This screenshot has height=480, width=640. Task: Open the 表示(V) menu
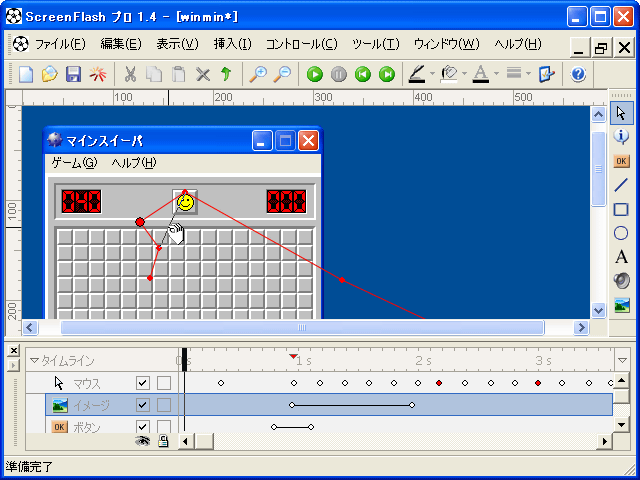177,44
